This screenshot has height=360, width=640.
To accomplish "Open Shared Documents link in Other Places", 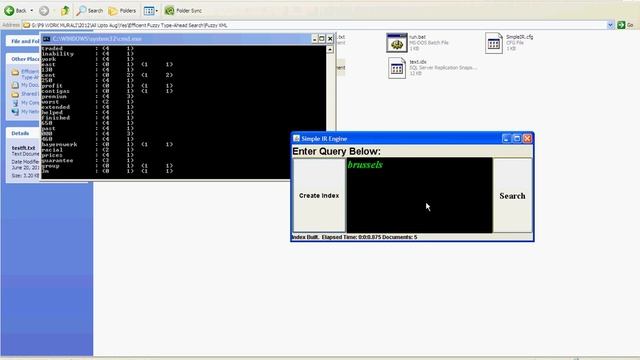I will [26, 94].
